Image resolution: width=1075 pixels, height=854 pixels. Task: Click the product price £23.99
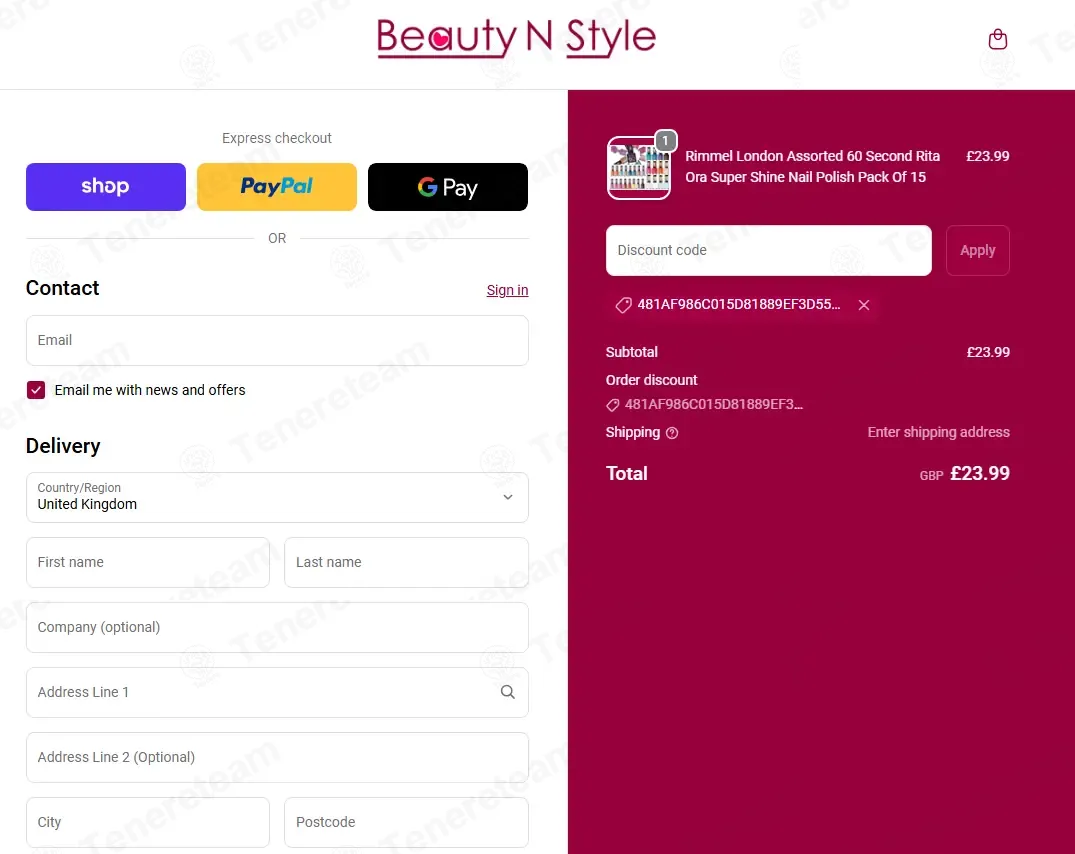point(987,156)
